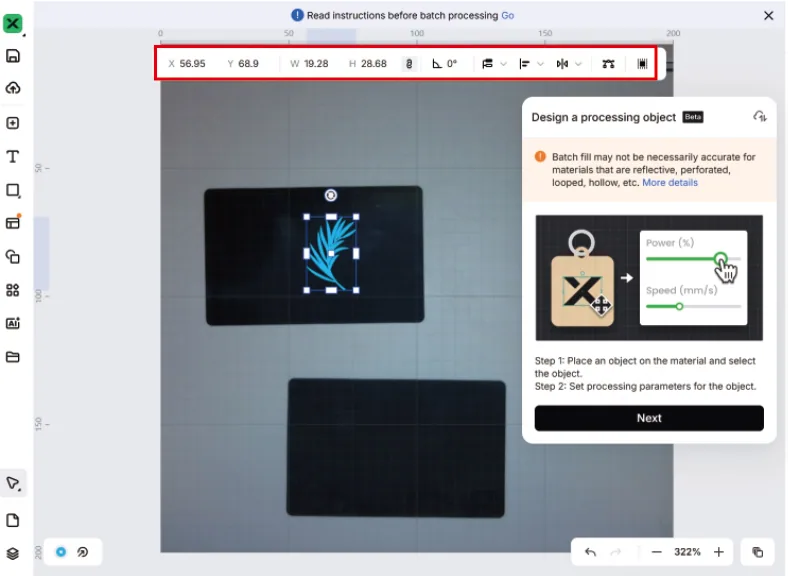Screen dimensions: 788x576
Task: Open the layout template icon with orange dot
Action: tap(13, 223)
